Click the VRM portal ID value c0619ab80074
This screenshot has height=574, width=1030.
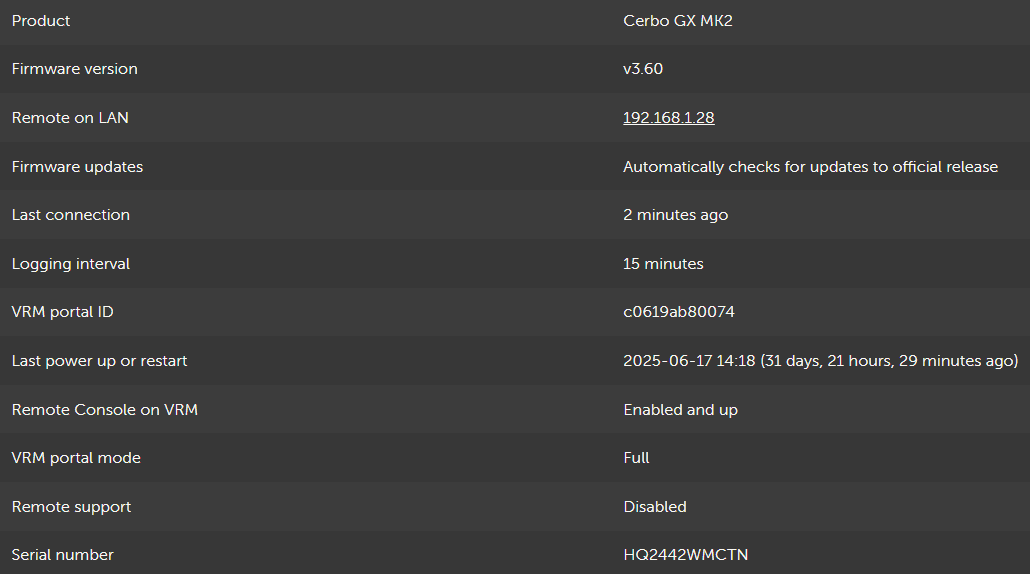point(678,312)
